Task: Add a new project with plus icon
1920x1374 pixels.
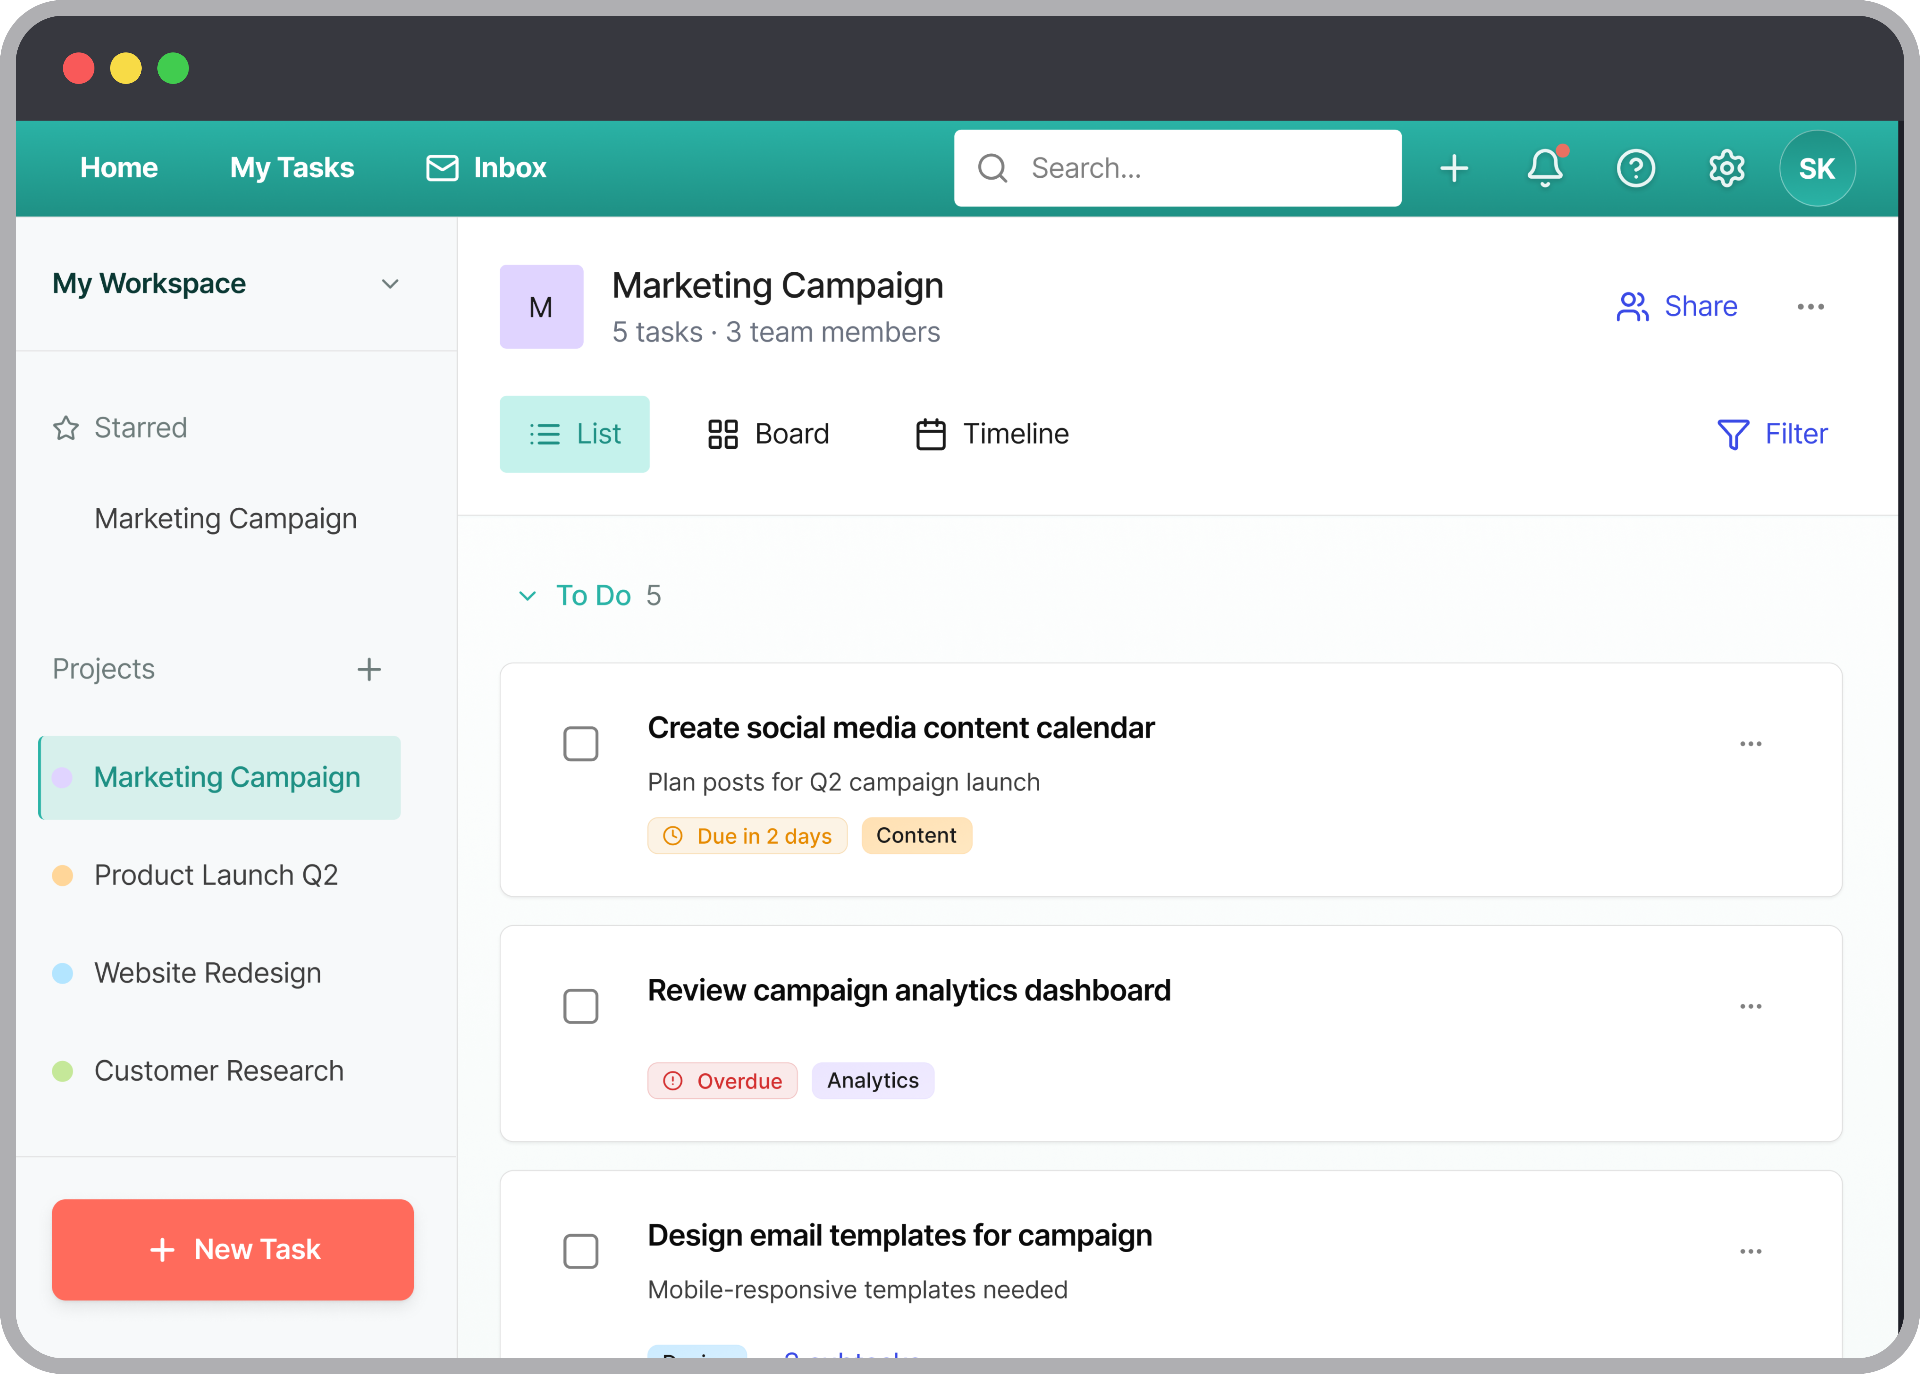Action: (369, 669)
